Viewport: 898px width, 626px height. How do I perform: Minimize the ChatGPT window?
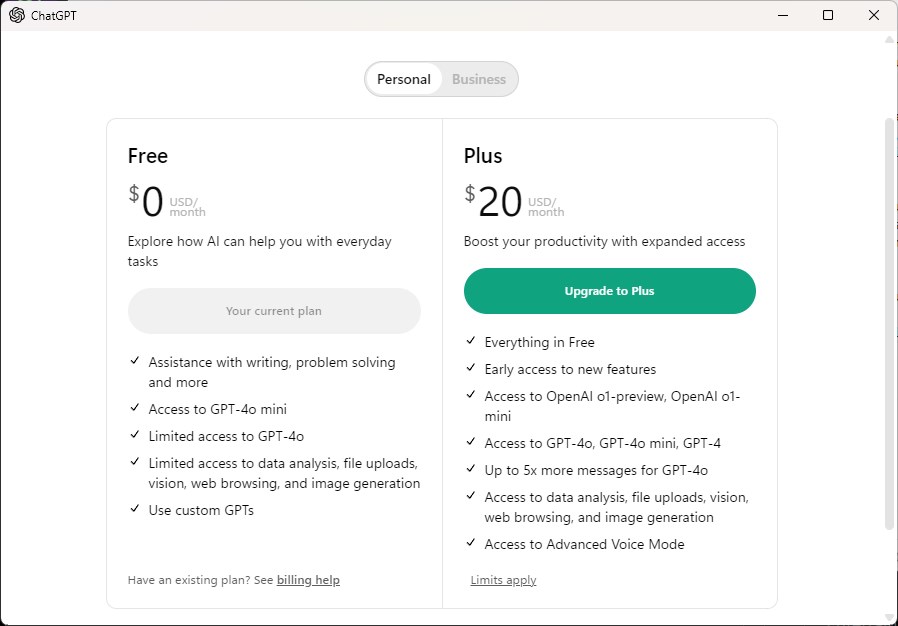(782, 15)
